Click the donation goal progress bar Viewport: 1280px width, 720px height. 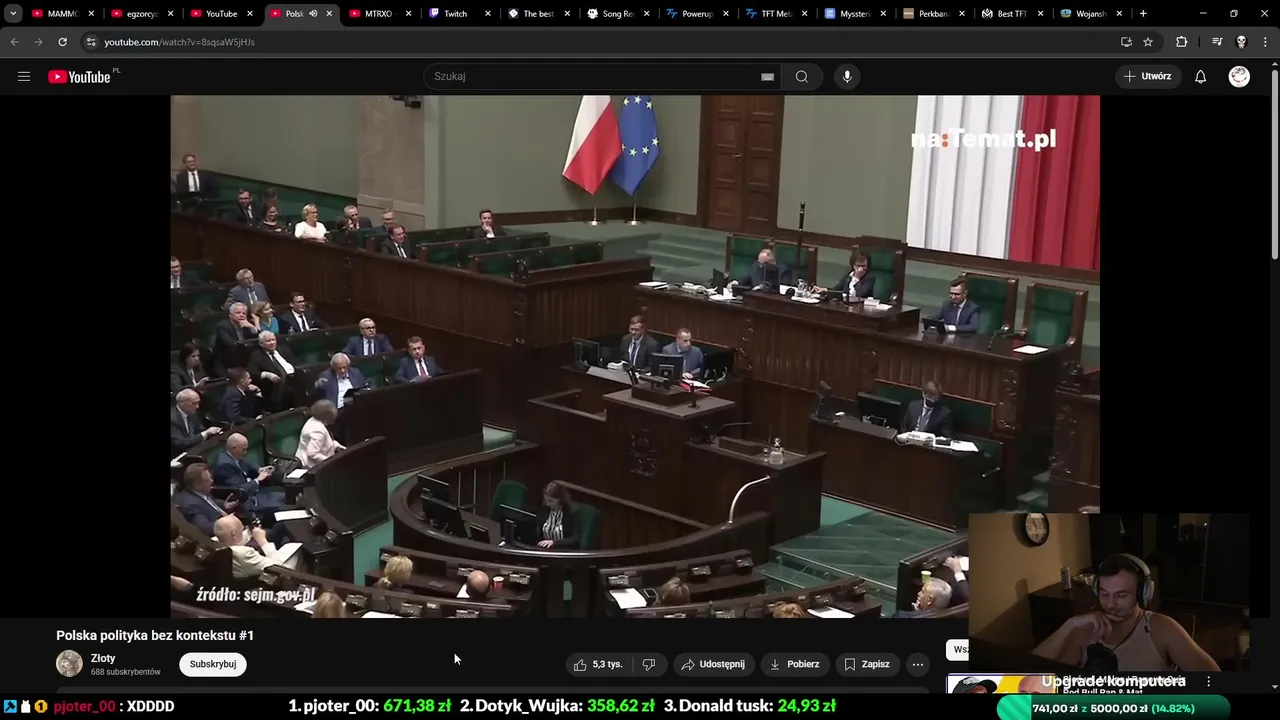(1113, 708)
